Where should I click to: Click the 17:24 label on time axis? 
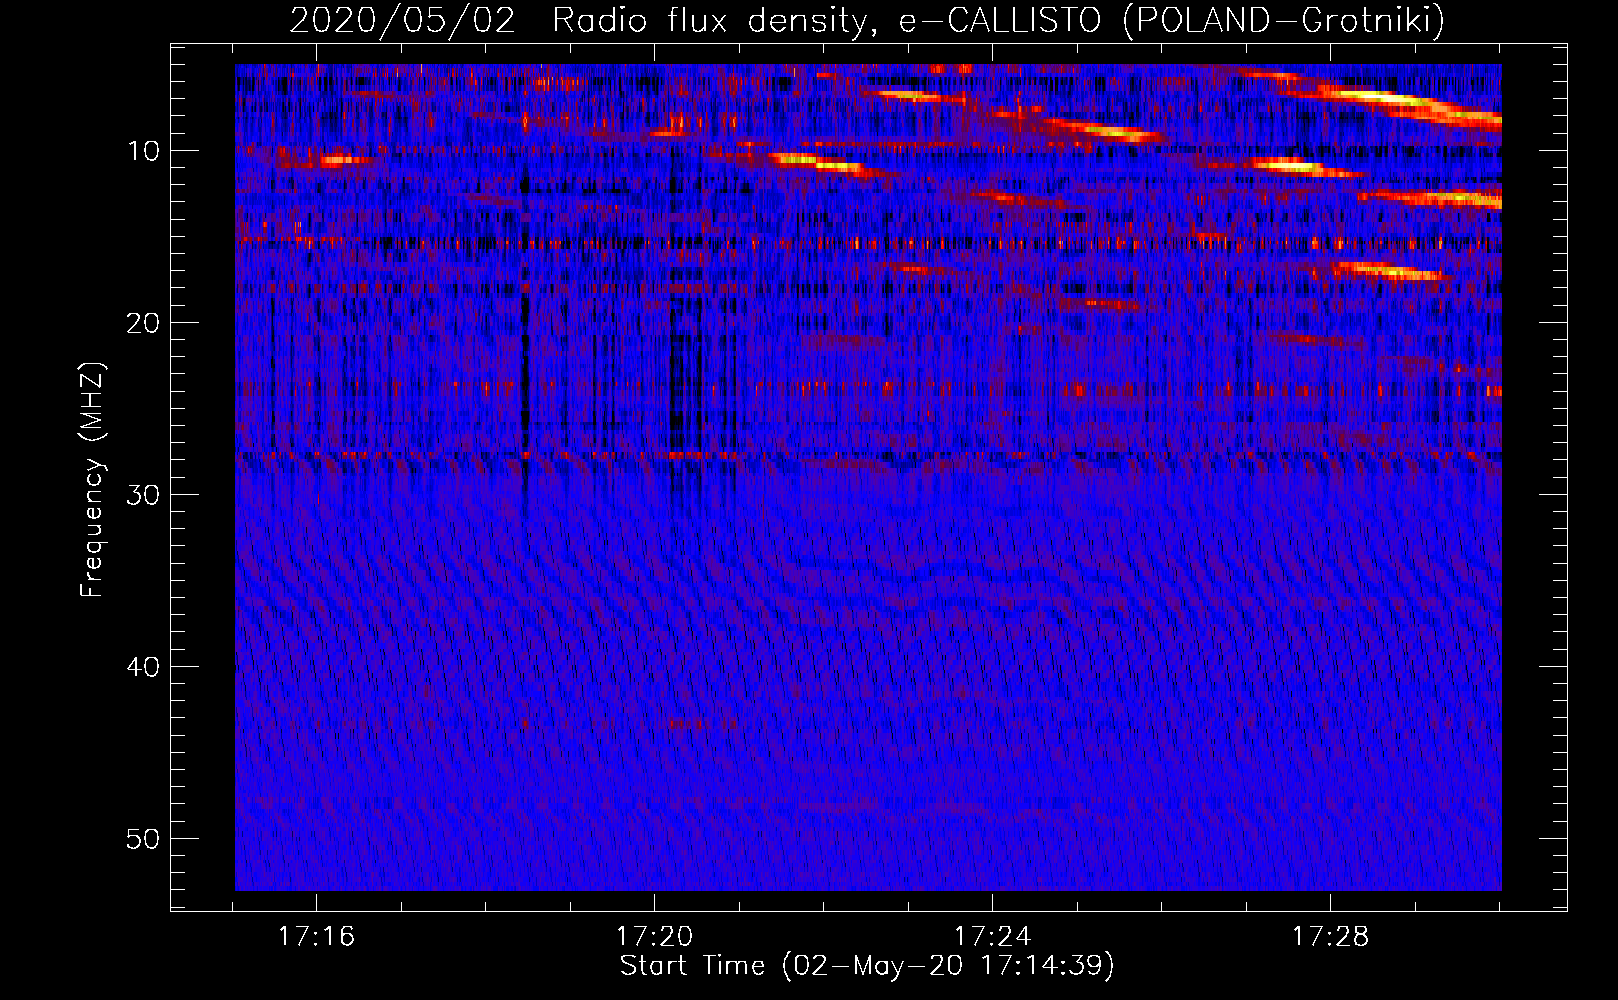coord(992,937)
